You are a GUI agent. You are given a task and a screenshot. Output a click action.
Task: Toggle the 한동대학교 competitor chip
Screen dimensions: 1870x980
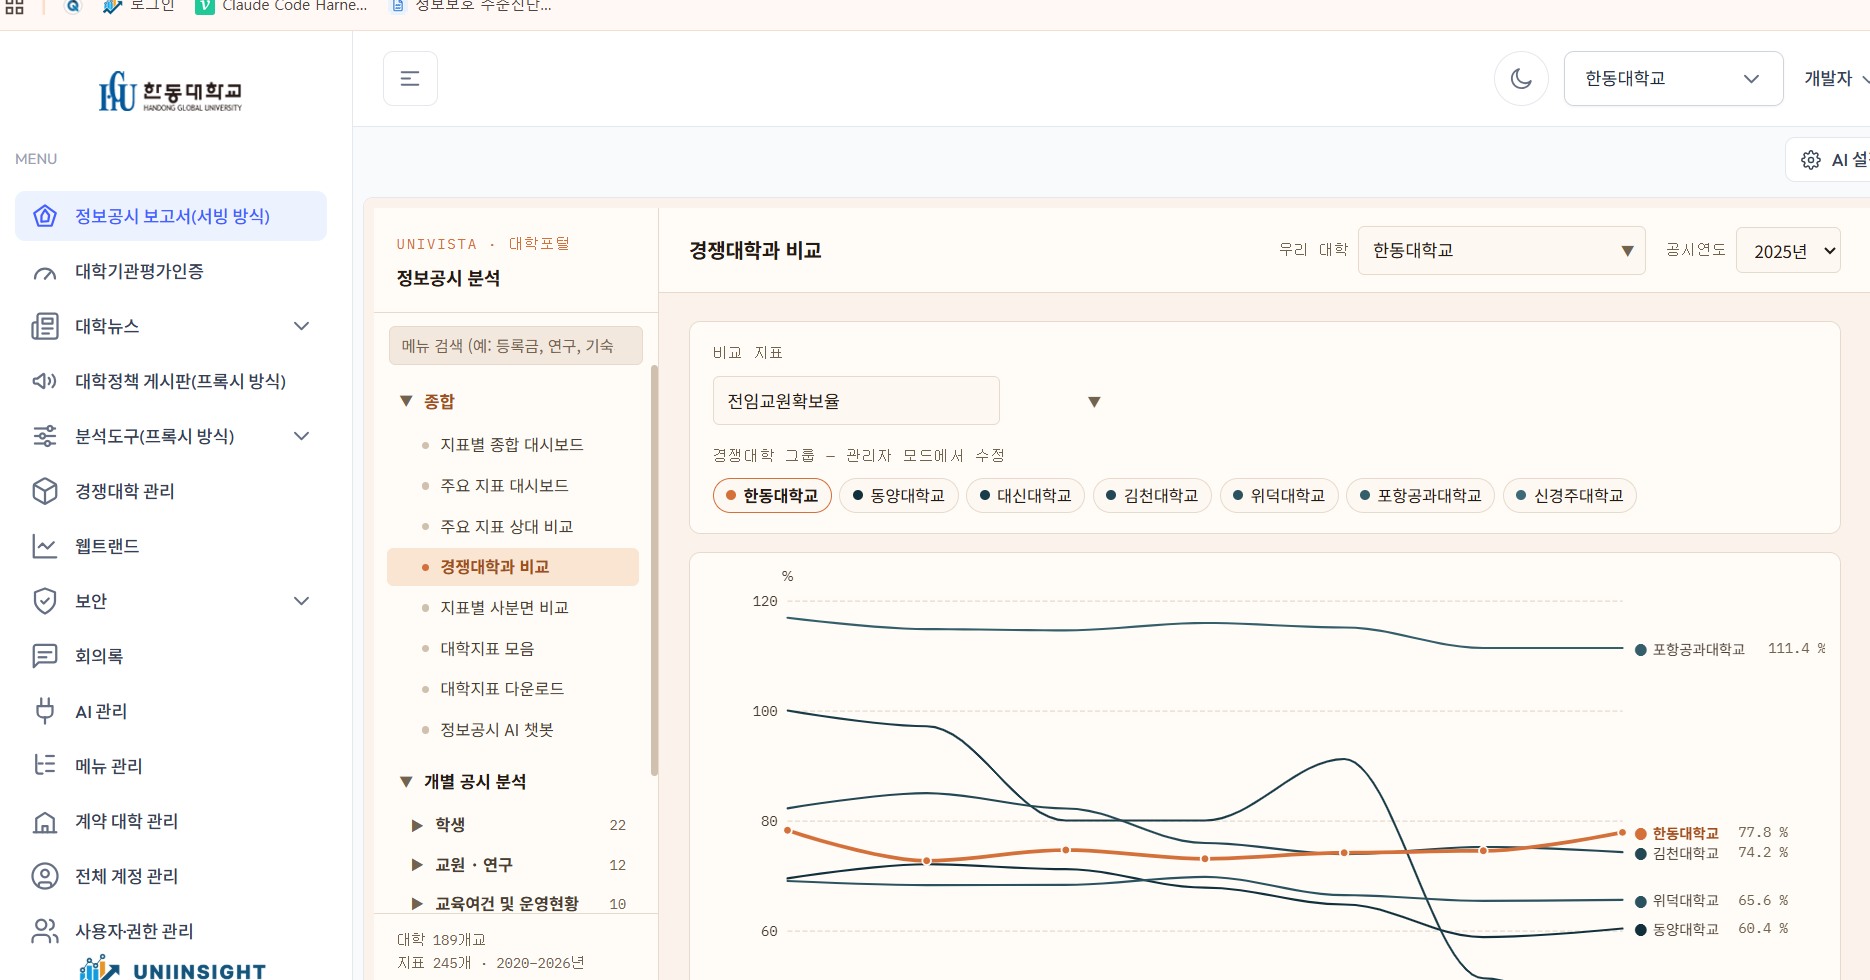click(772, 496)
